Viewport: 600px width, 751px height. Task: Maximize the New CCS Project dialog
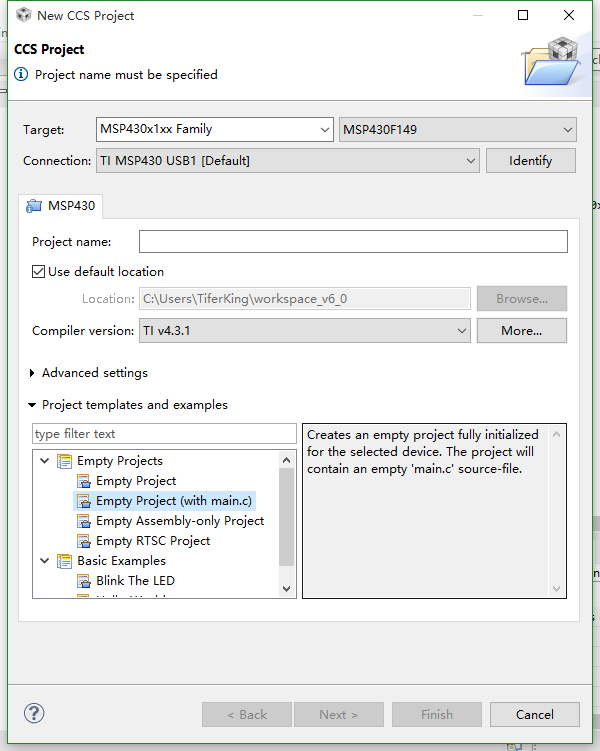(x=523, y=15)
